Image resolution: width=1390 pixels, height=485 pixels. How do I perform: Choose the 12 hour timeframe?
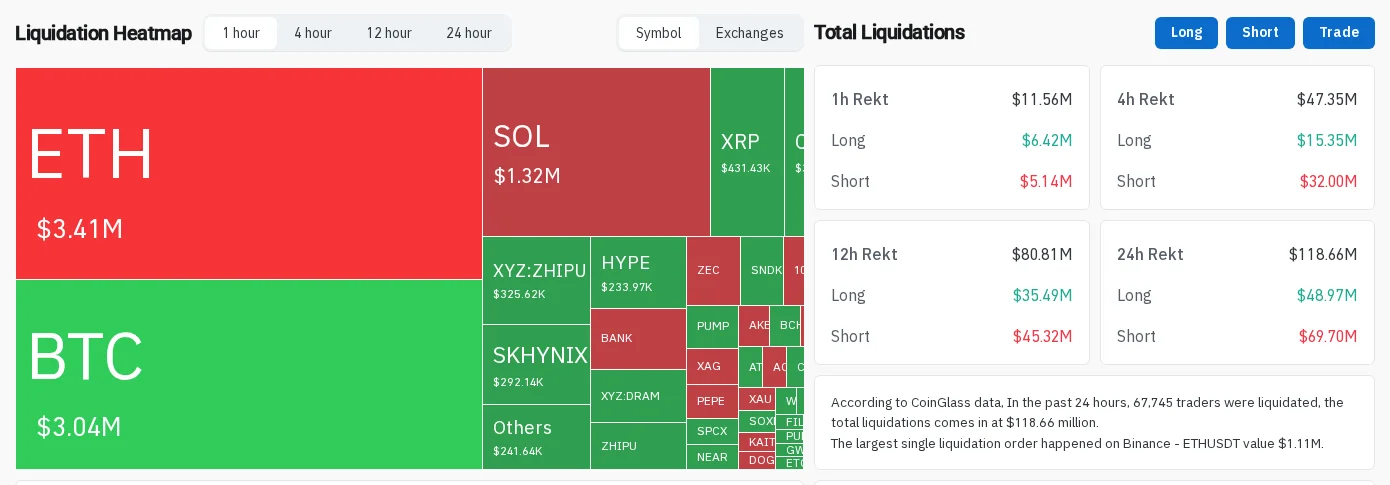(389, 33)
